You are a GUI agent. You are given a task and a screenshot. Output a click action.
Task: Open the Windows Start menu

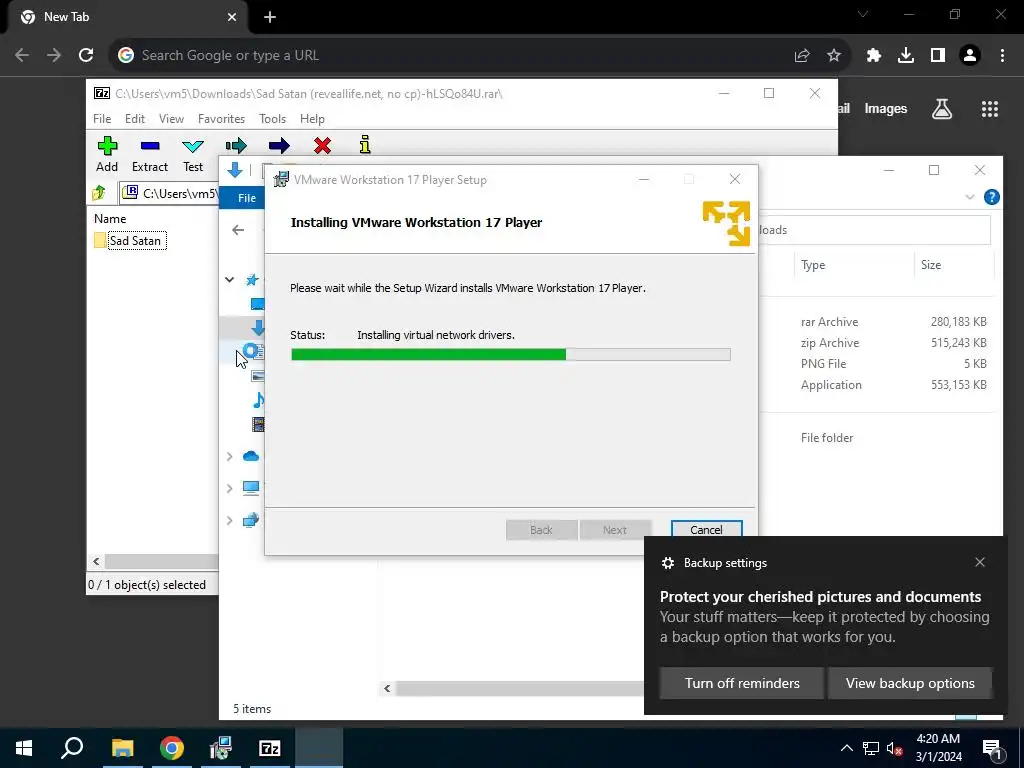(24, 748)
